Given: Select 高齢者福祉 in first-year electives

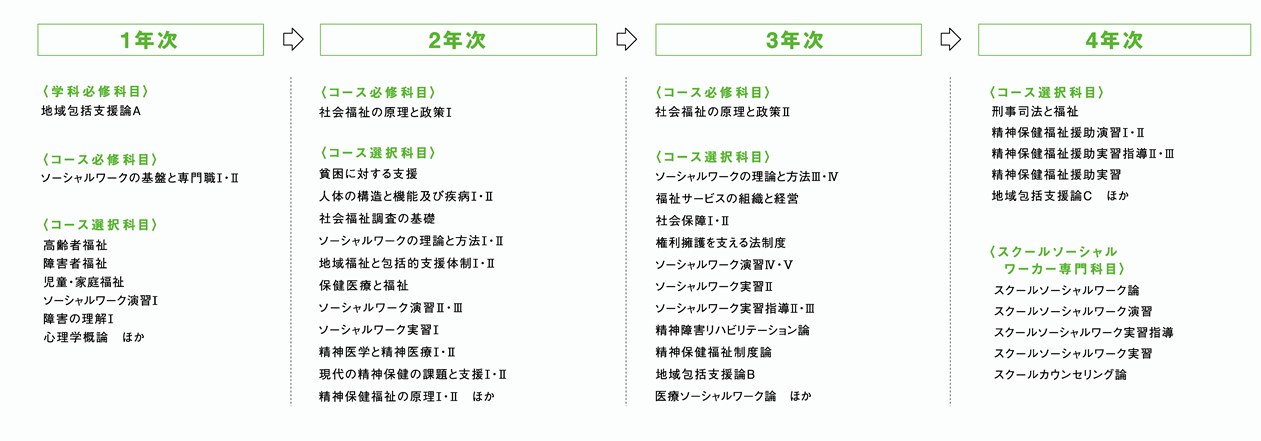Looking at the screenshot, I should coord(75,245).
